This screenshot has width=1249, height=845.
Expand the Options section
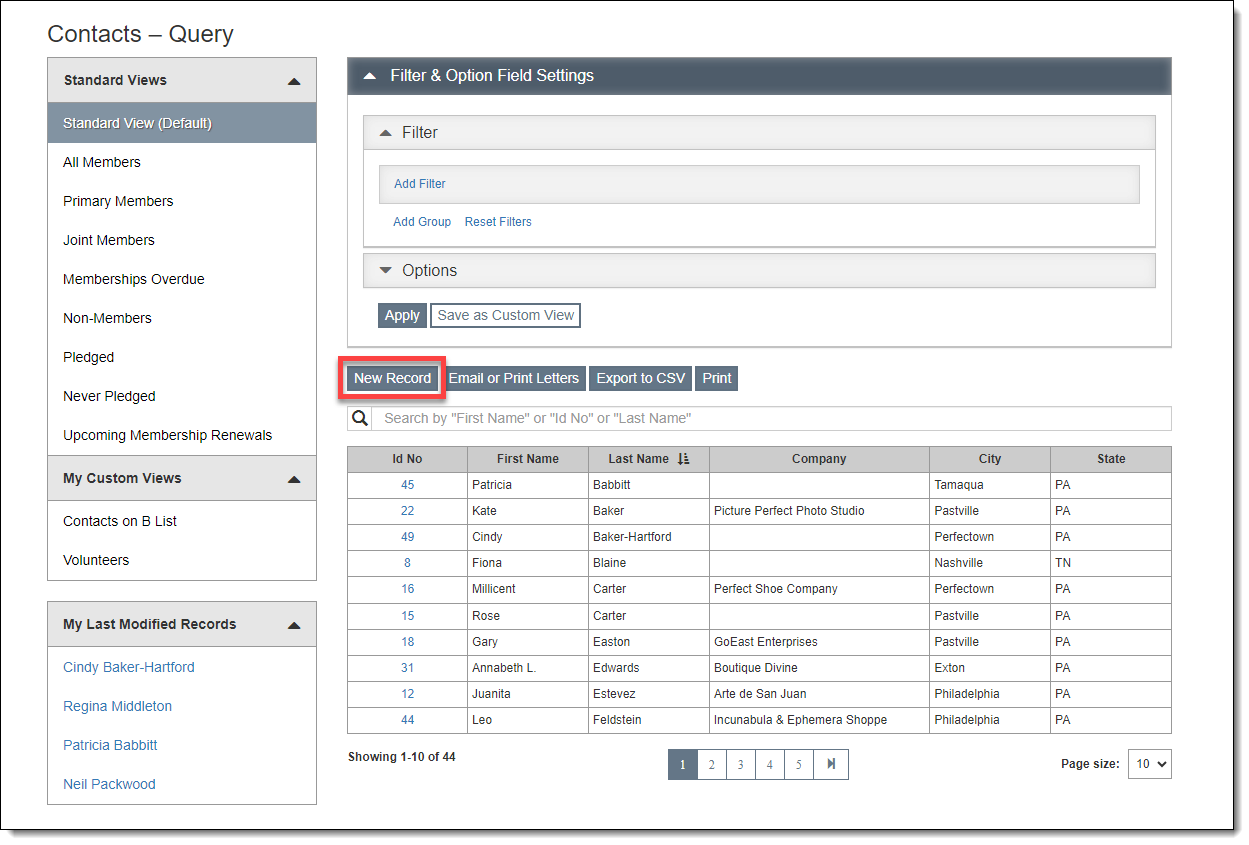386,271
